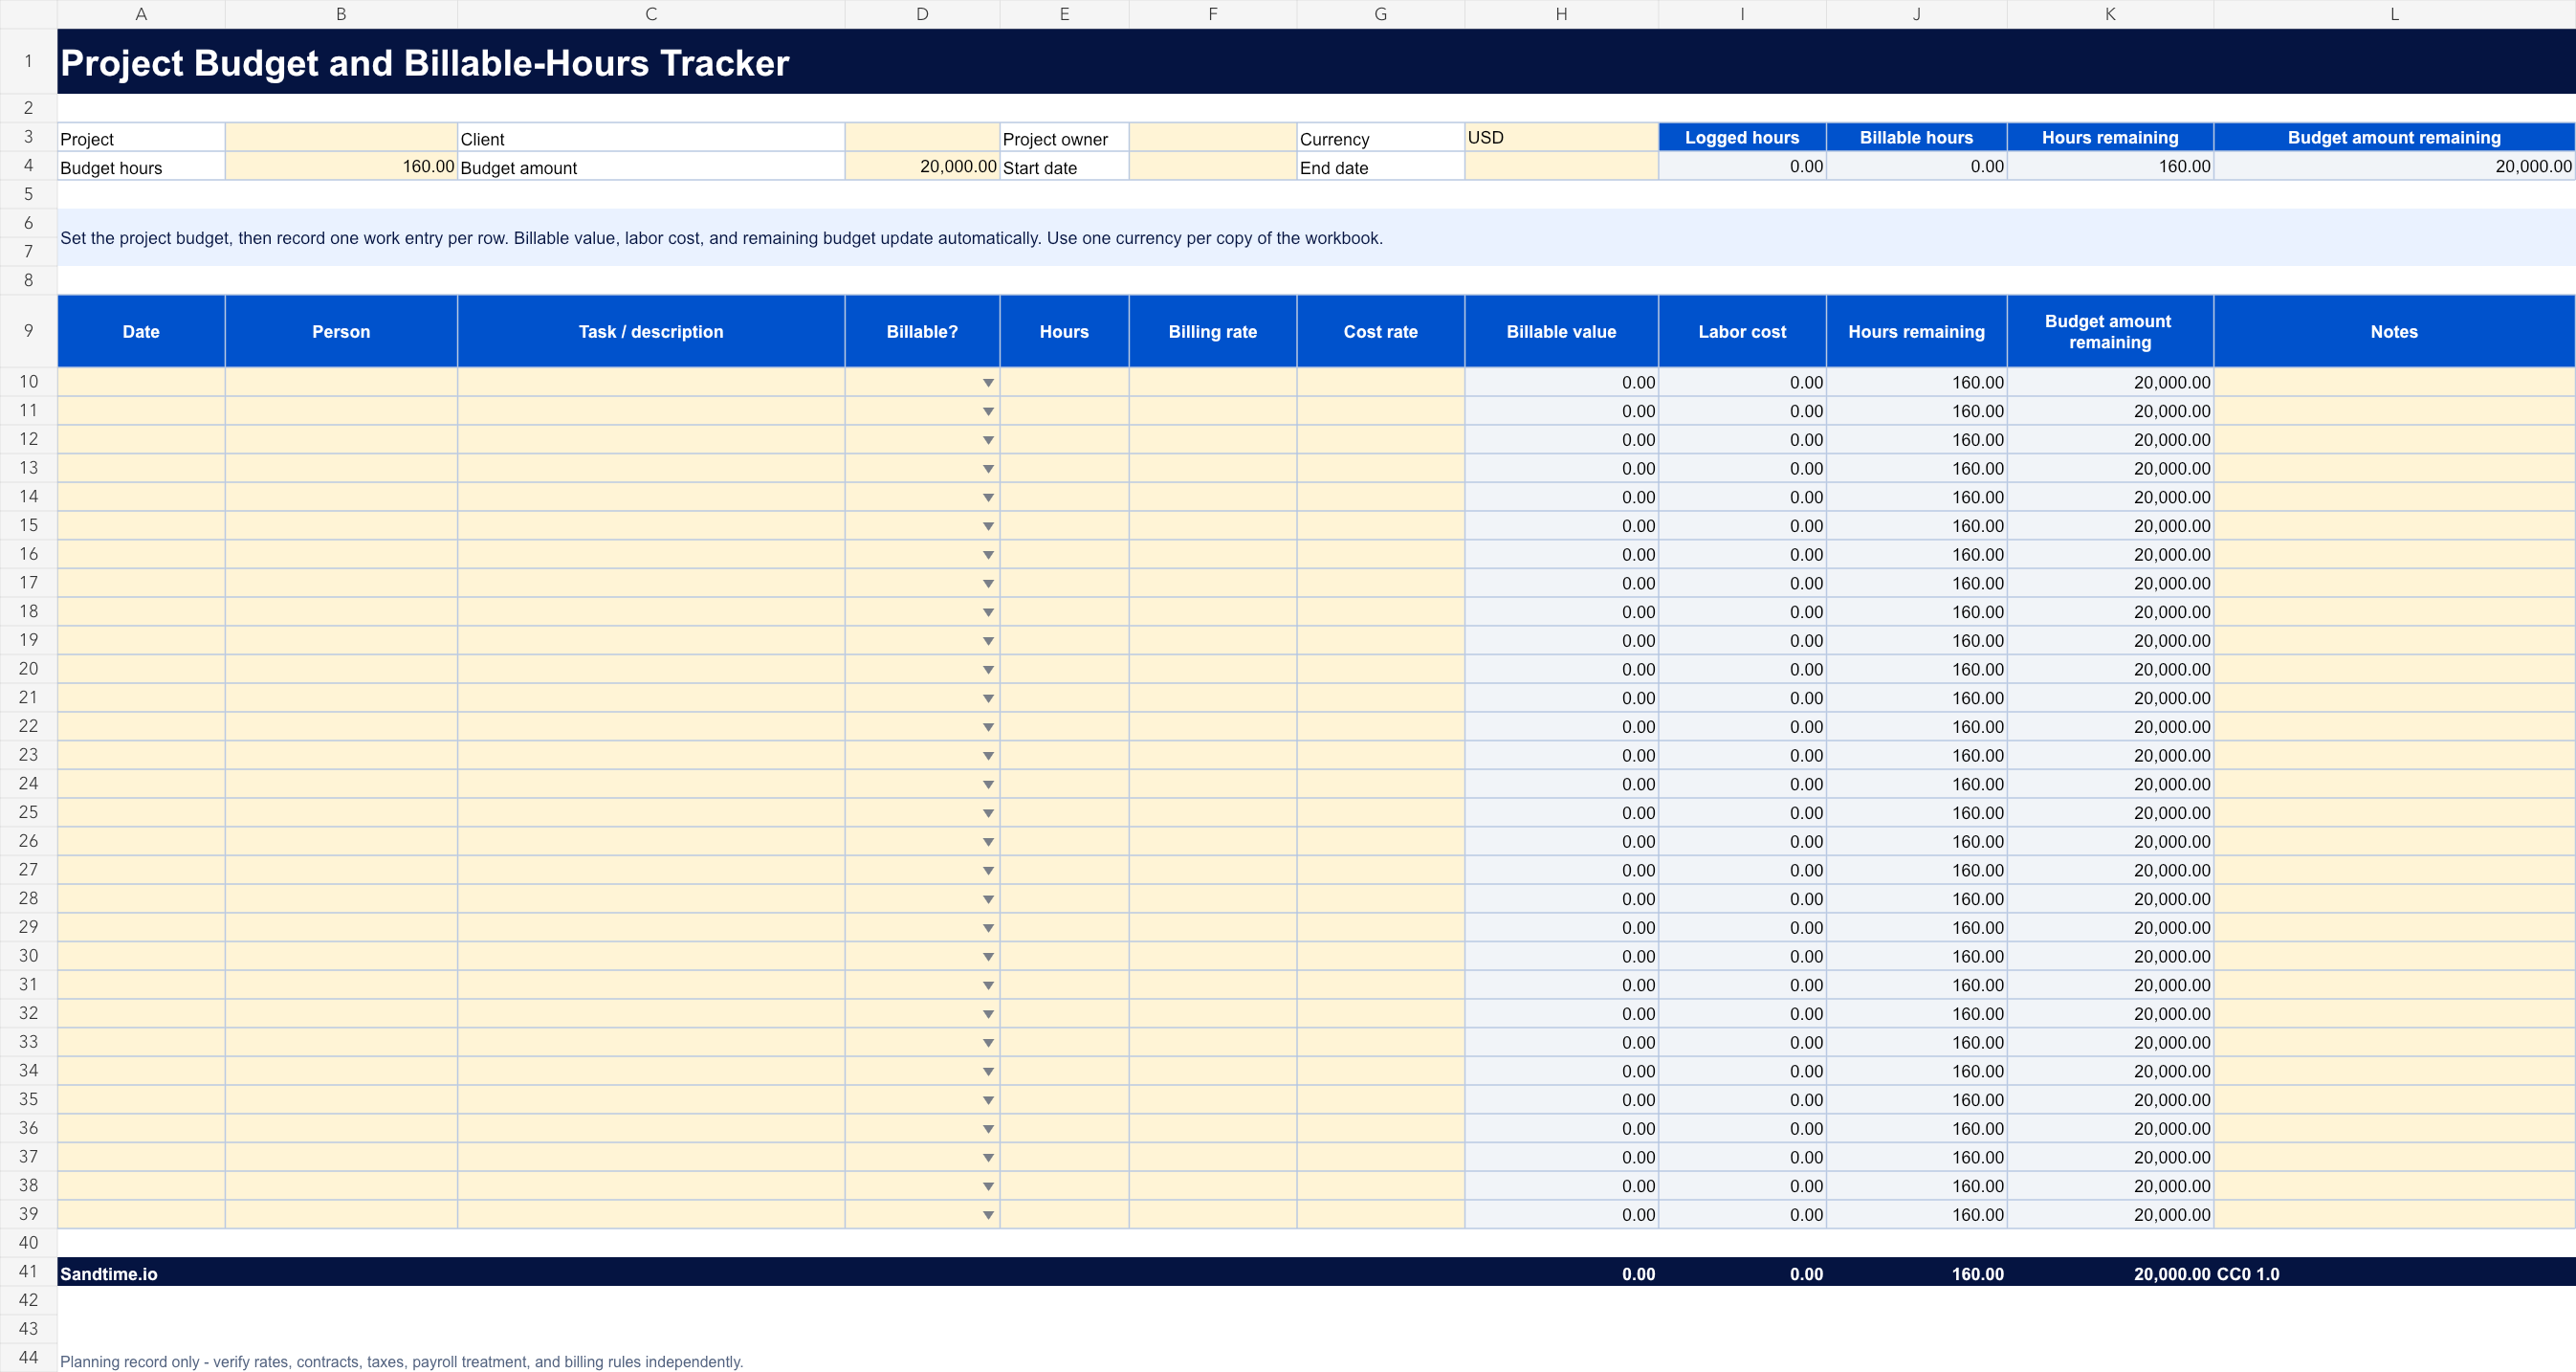Select row 41 header number
The width and height of the screenshot is (2576, 1372).
[28, 1272]
